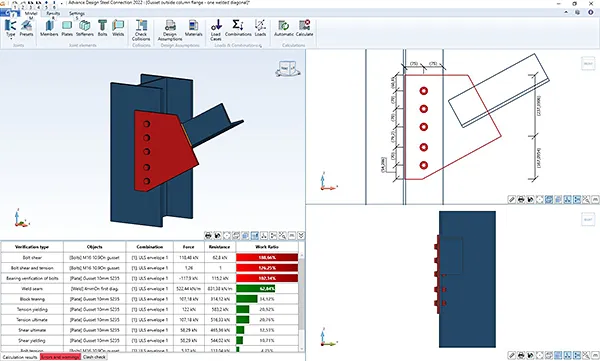Image resolution: width=600 pixels, height=361 pixels.
Task: Select the Tension yielding row
Action: 150,309
